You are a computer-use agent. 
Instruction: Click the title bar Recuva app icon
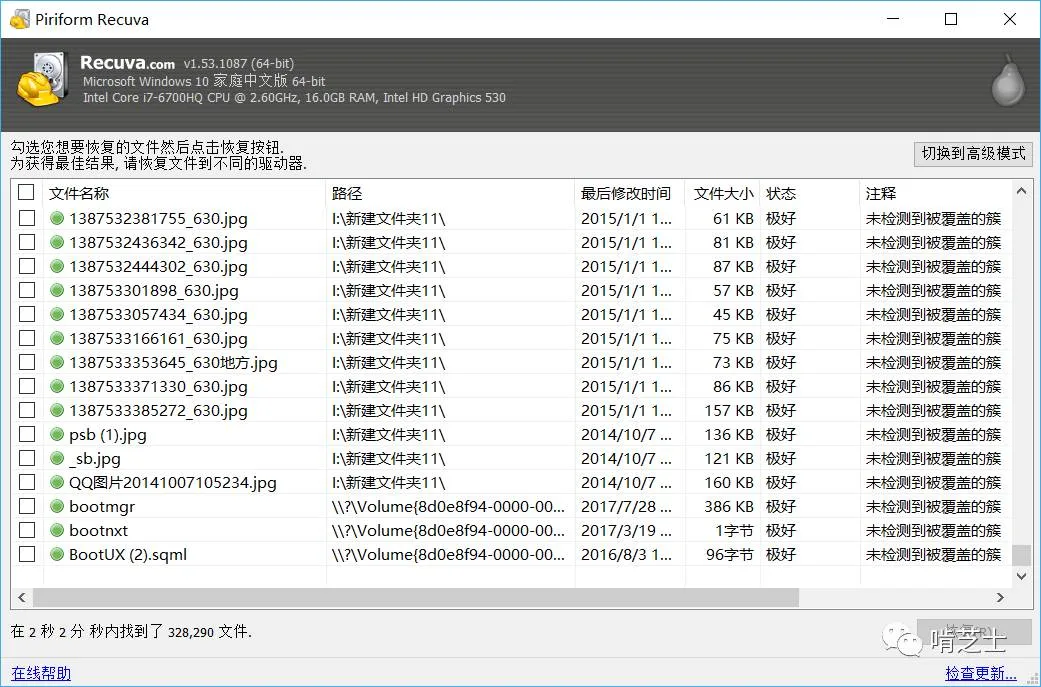click(19, 19)
